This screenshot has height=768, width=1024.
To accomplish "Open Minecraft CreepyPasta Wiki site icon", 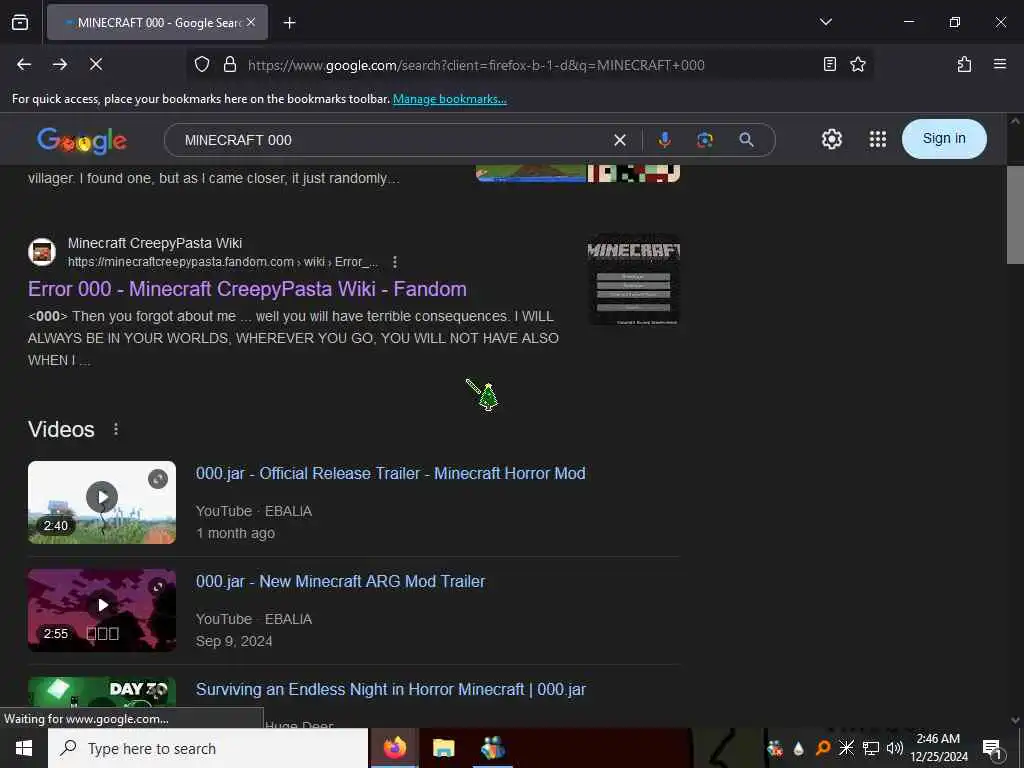I will coord(42,252).
